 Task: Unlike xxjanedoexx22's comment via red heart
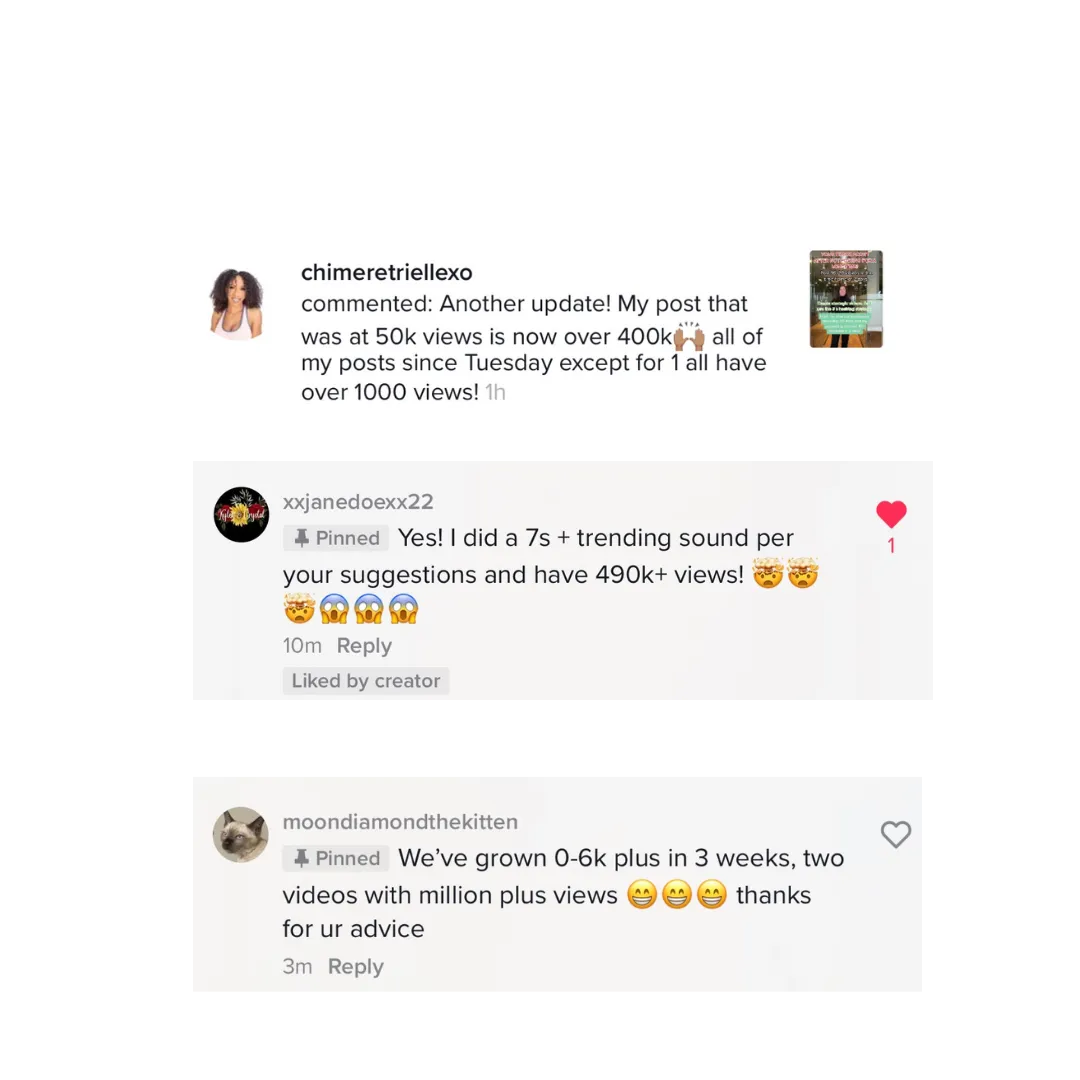[x=891, y=514]
